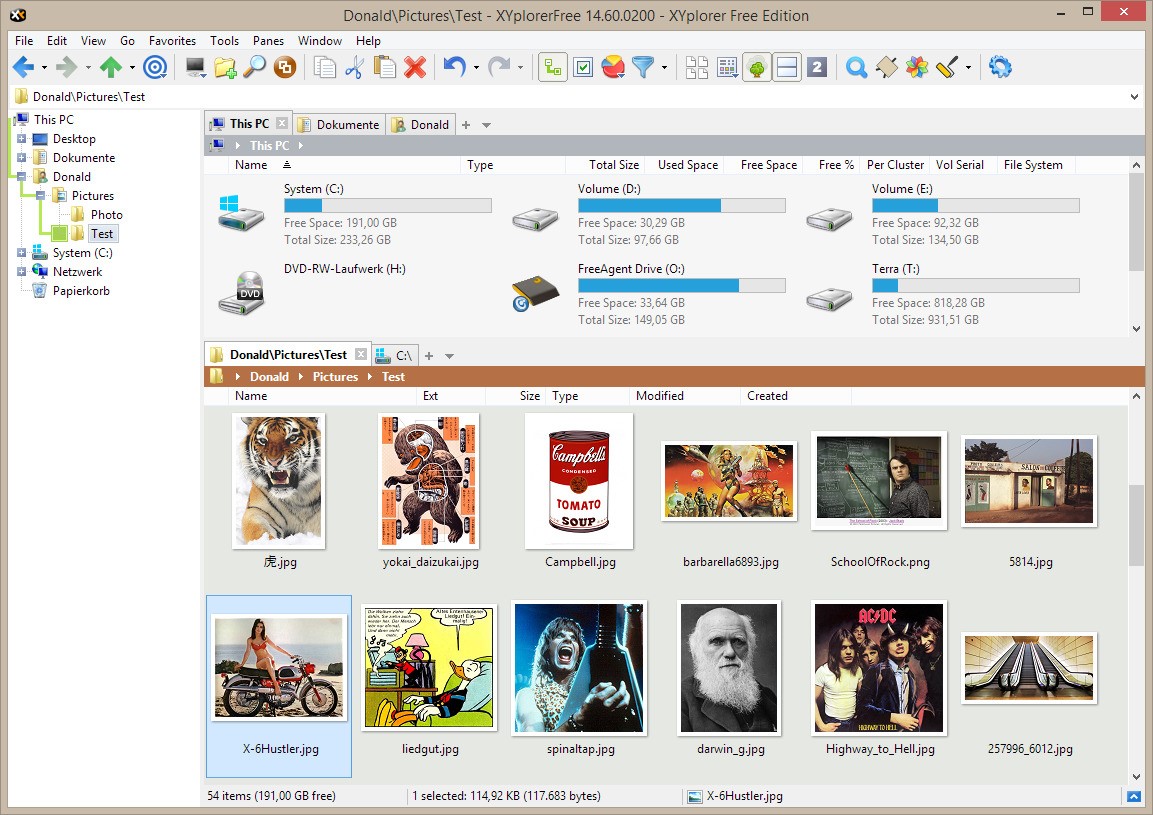Go up one folder with green arrow
This screenshot has width=1153, height=815.
coord(111,68)
